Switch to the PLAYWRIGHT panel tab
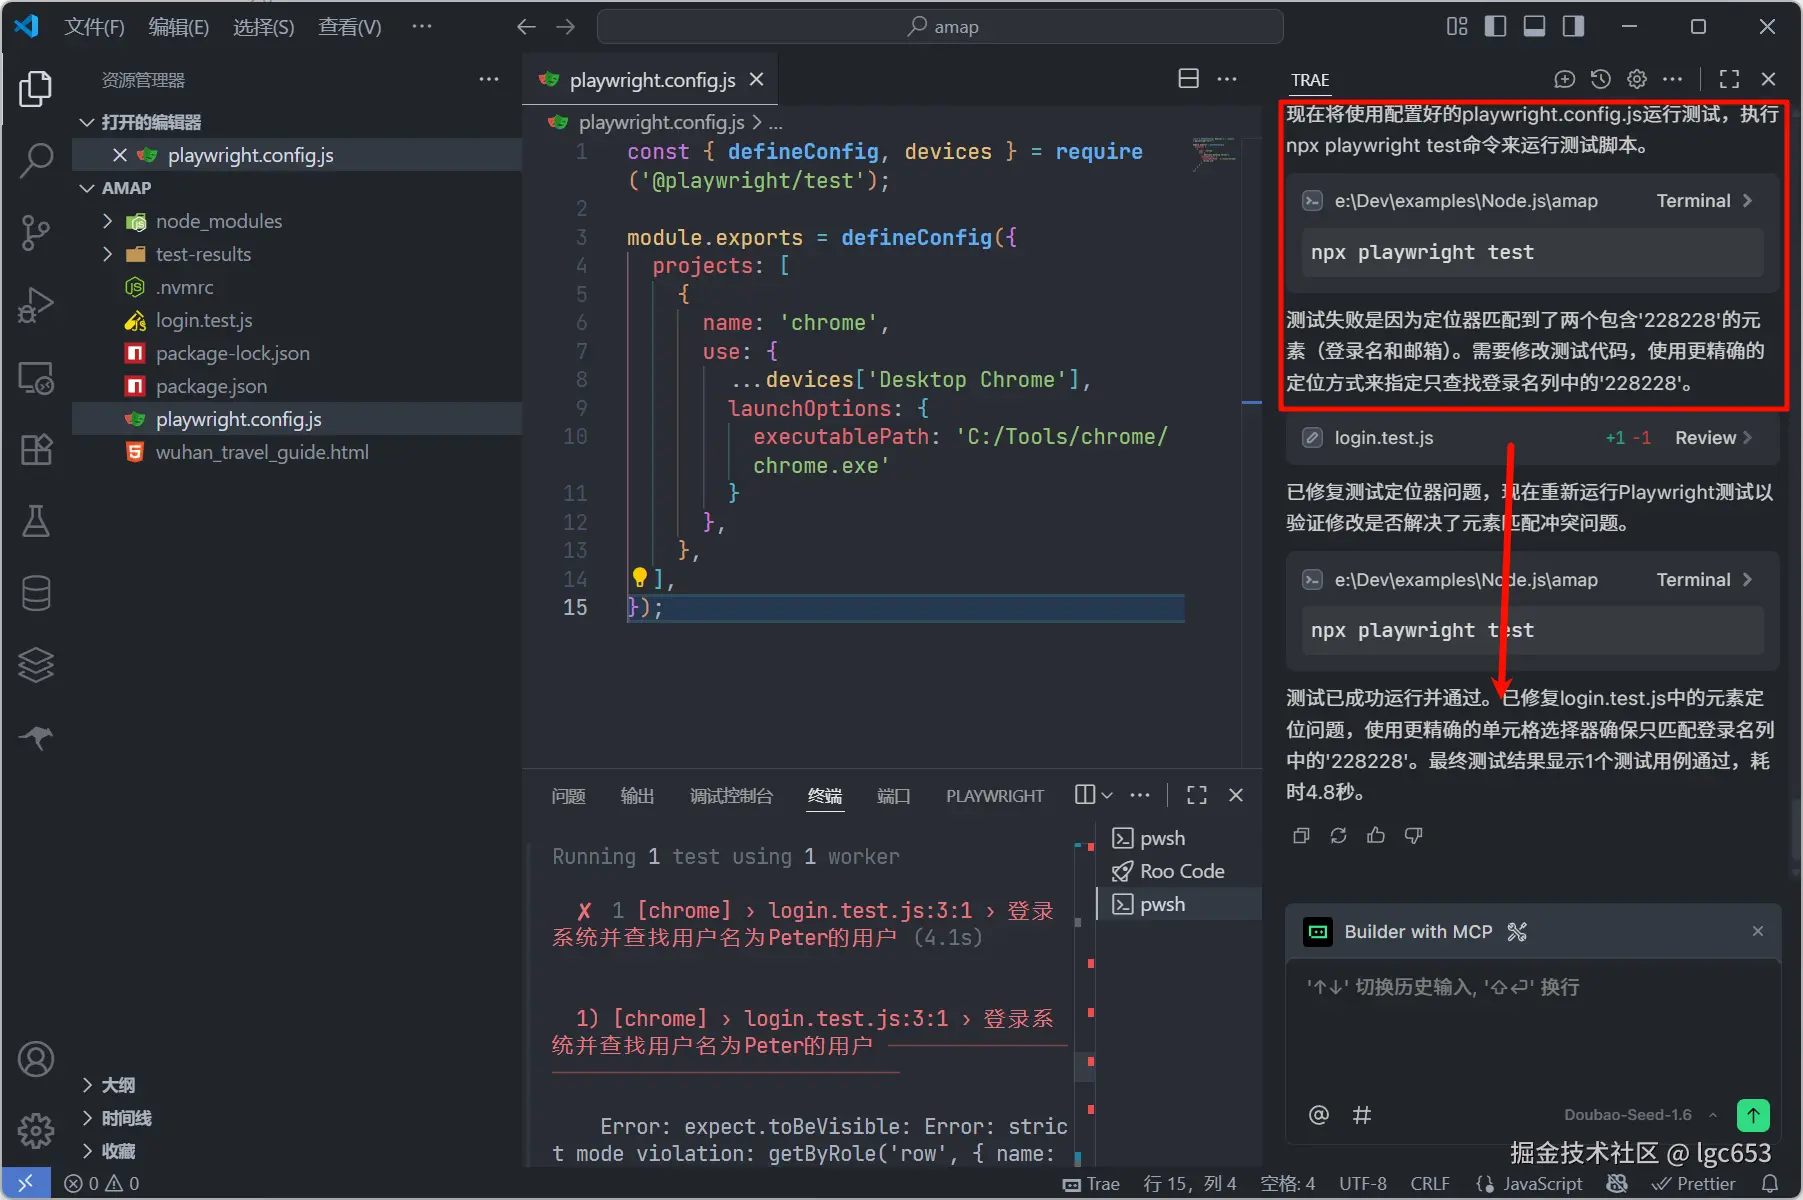This screenshot has height=1200, width=1803. coord(995,796)
